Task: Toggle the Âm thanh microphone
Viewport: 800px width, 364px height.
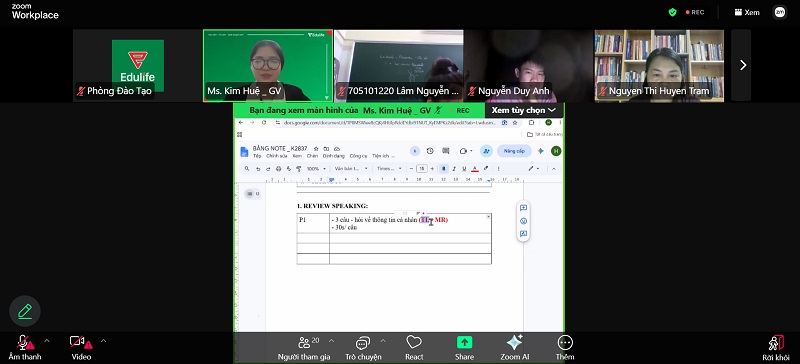Action: point(24,347)
